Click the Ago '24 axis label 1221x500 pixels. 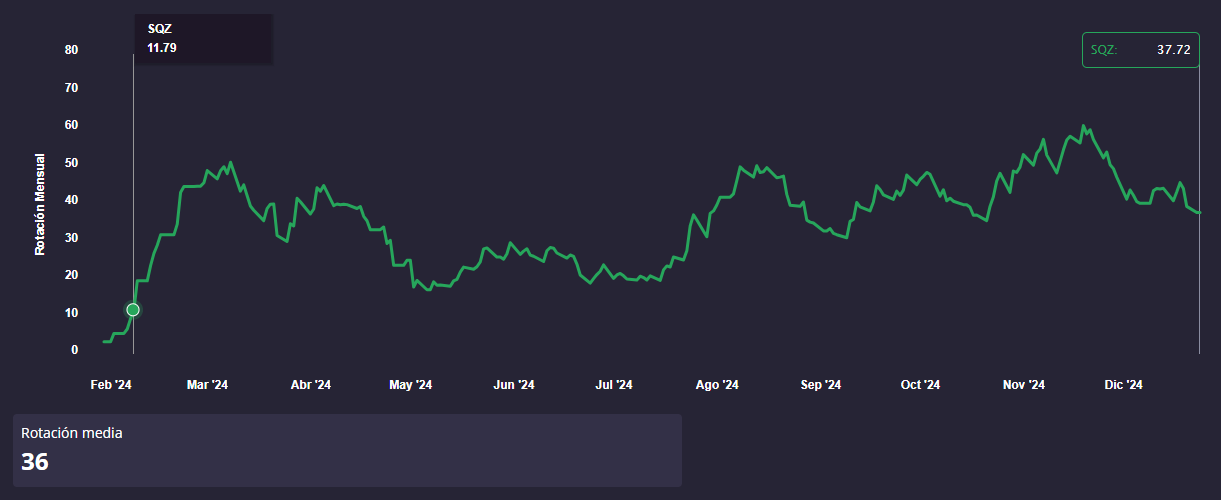(x=717, y=385)
